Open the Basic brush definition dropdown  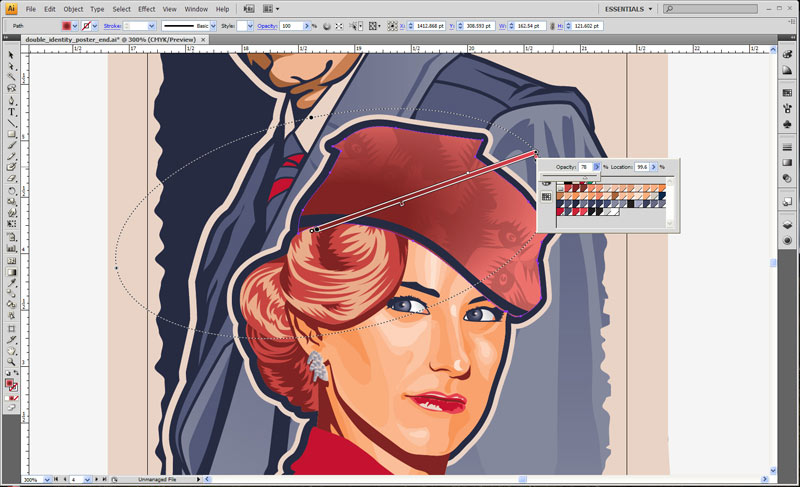[213, 26]
